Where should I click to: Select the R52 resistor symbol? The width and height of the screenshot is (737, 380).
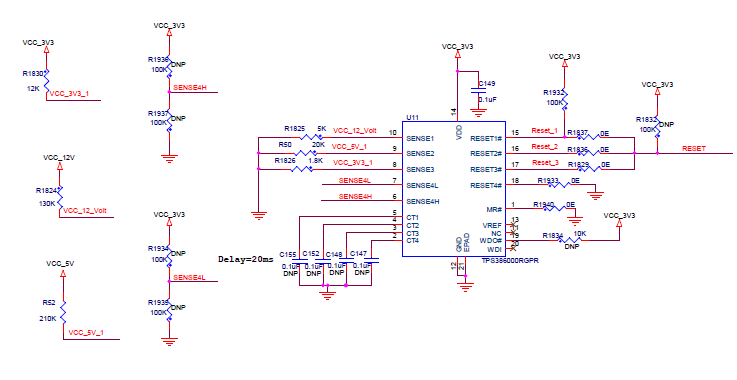pos(63,312)
